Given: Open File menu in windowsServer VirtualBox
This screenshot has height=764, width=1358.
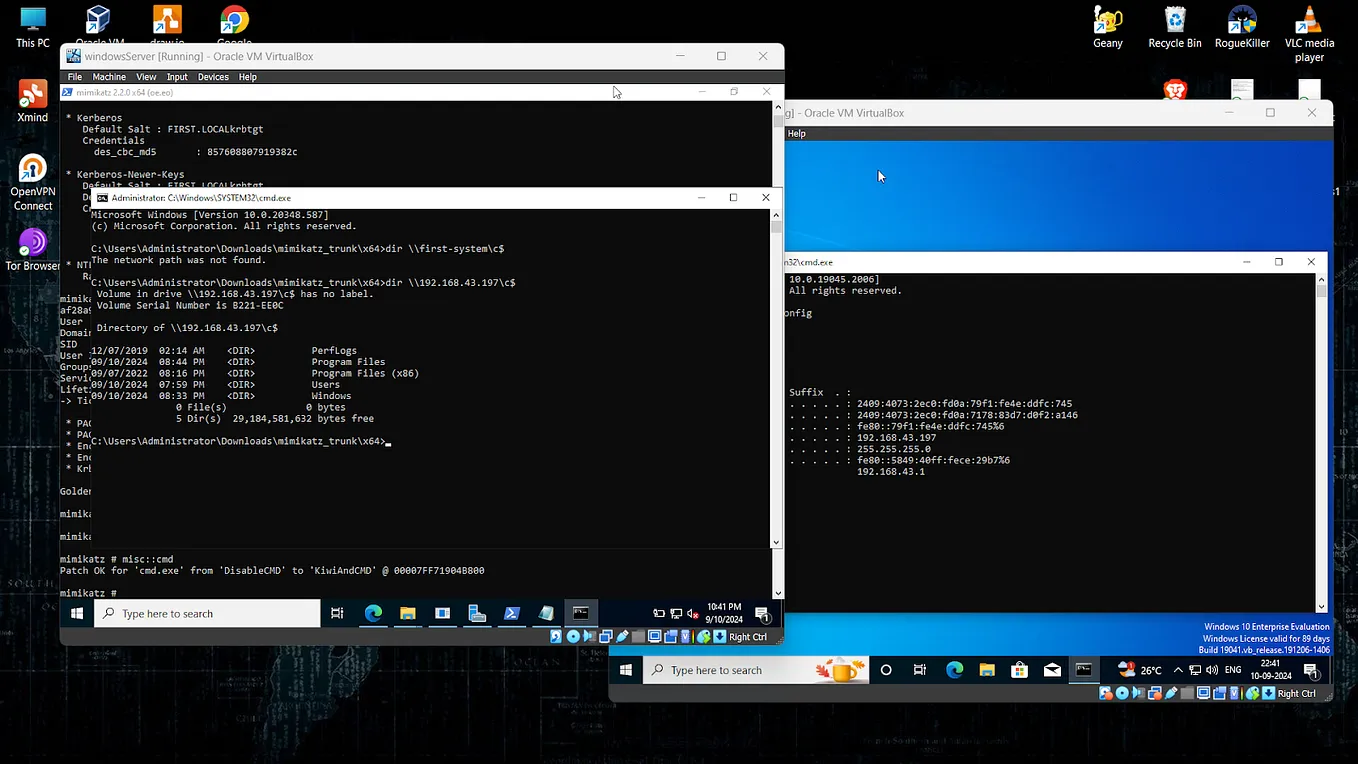Looking at the screenshot, I should [75, 77].
